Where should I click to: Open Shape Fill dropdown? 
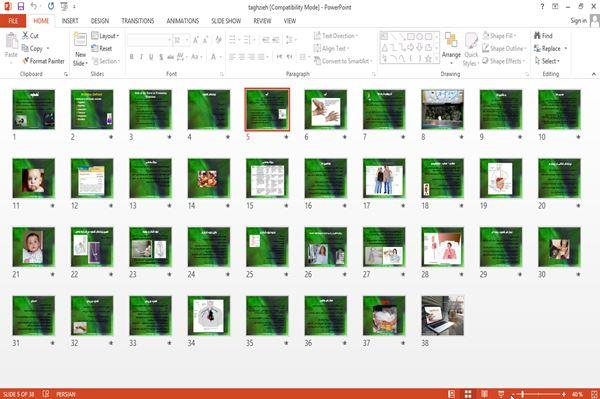click(x=499, y=36)
